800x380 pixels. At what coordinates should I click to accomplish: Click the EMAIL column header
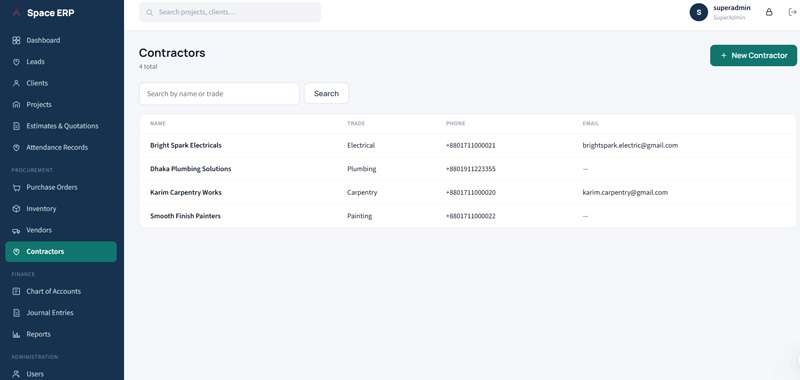click(x=591, y=124)
